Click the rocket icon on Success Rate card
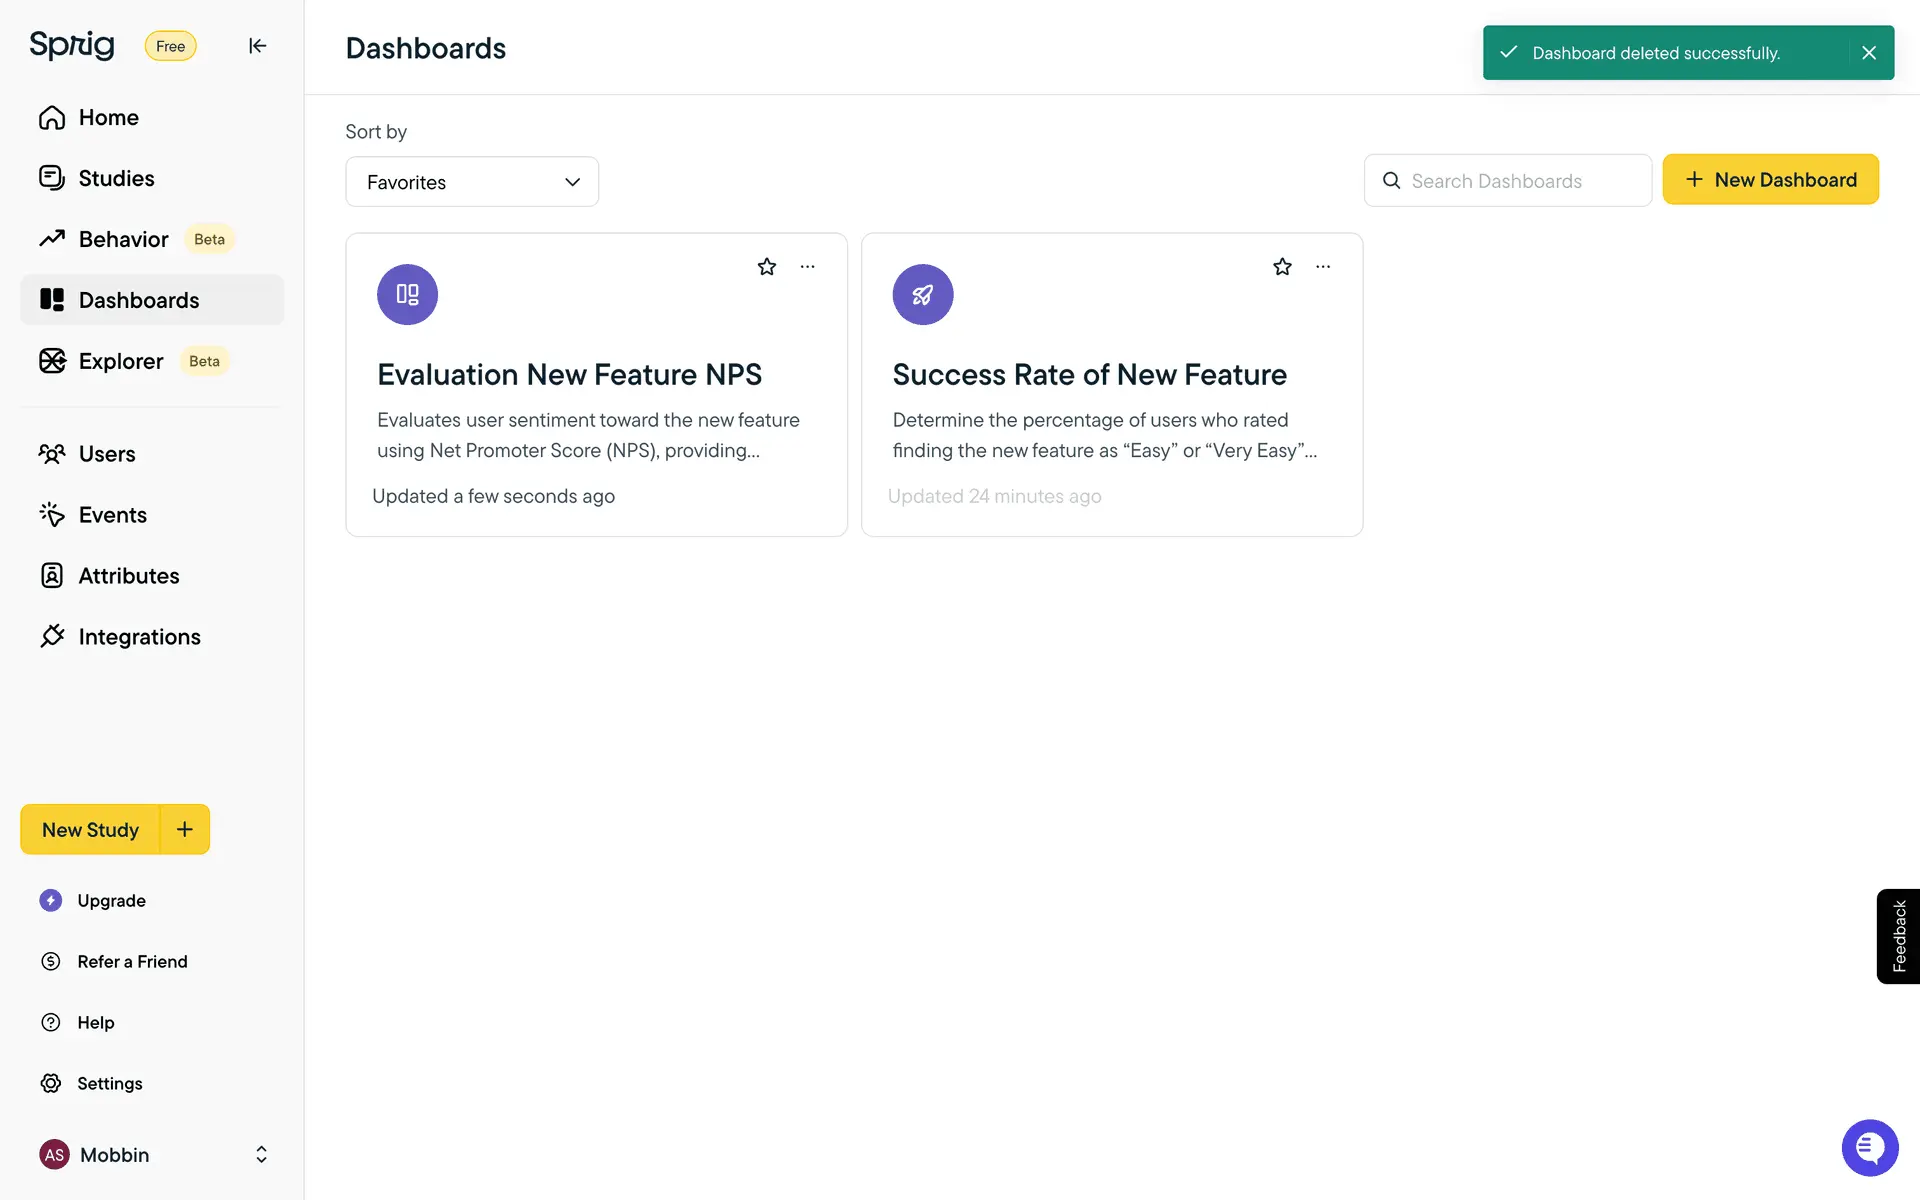 point(922,295)
